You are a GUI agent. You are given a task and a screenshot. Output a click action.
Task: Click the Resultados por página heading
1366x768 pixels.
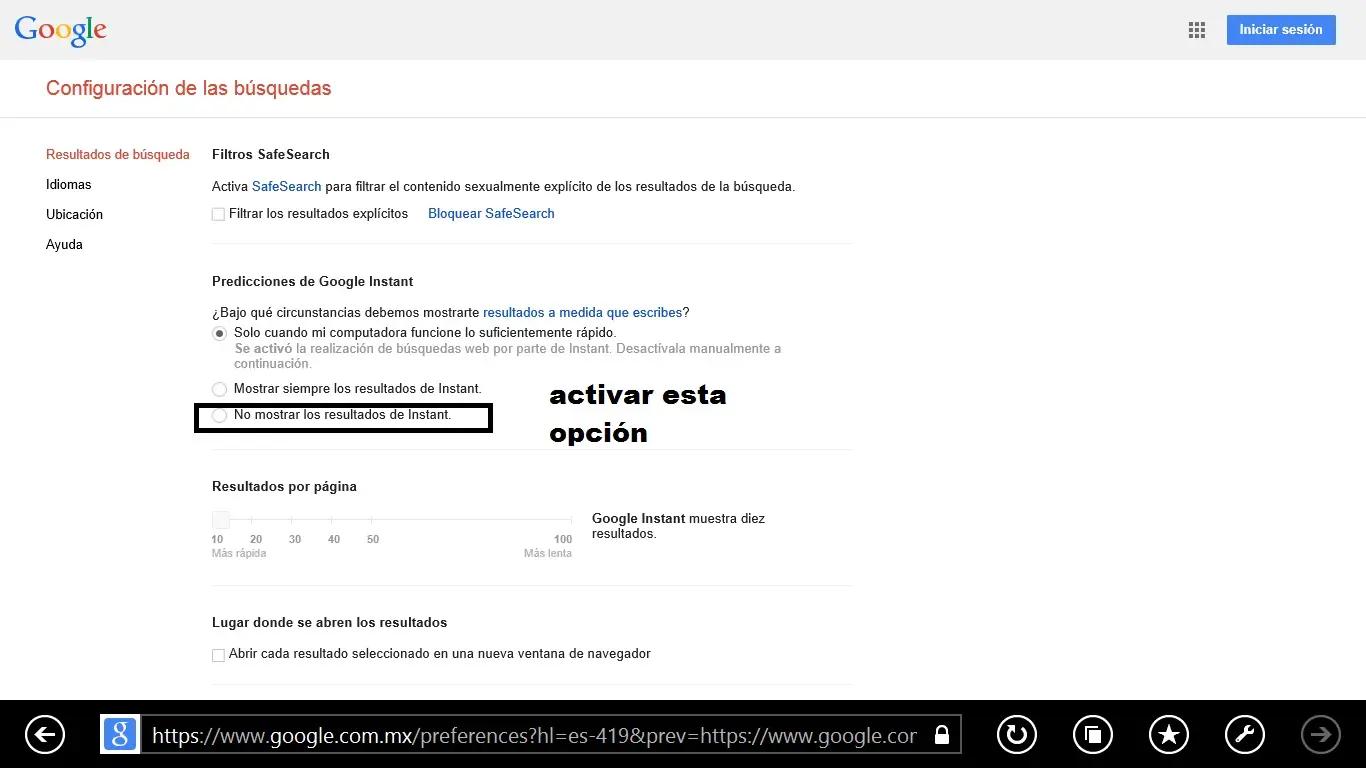pos(284,487)
